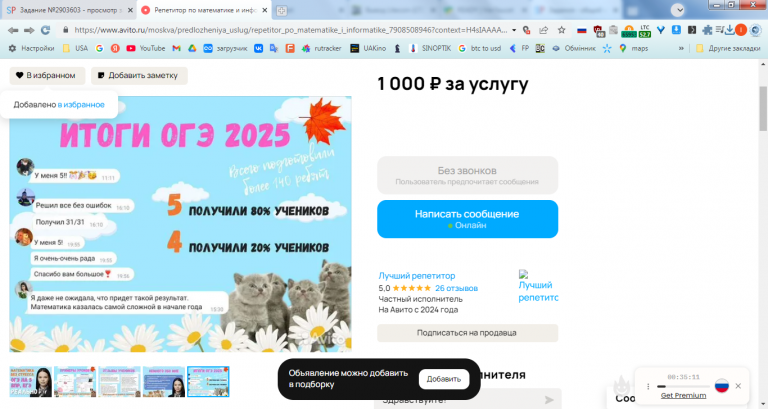Click the page vertical scrollbar
This screenshot has height=409, width=768.
[763, 109]
